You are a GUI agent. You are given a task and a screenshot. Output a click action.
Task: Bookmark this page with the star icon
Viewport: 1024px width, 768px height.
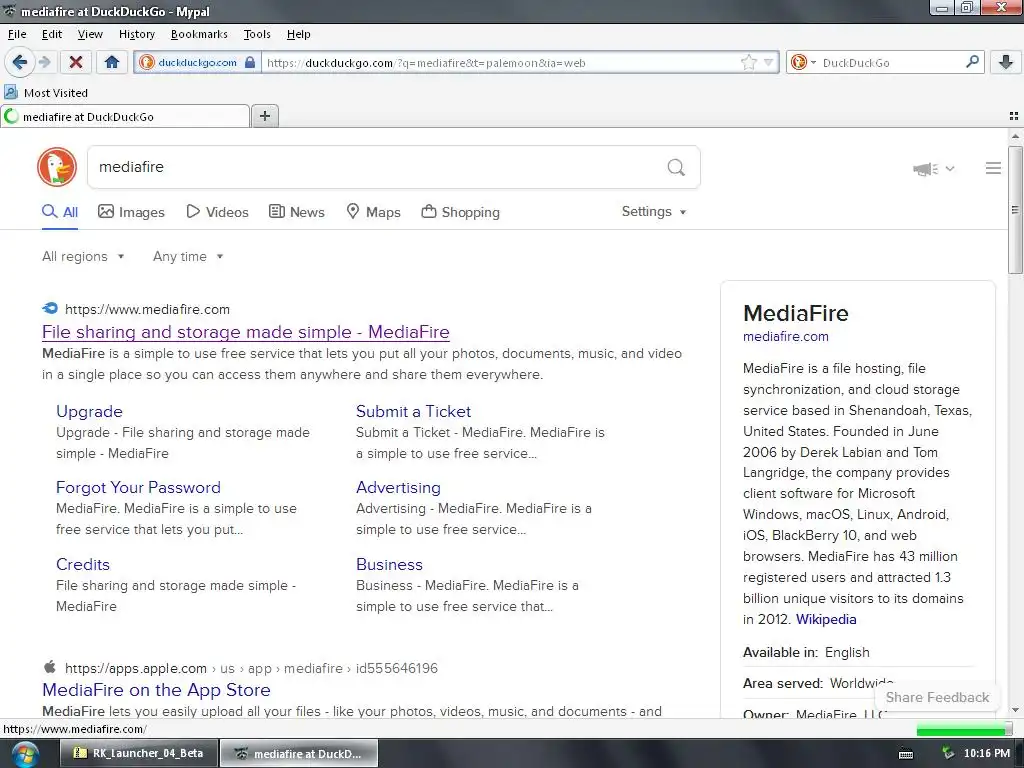(x=748, y=63)
